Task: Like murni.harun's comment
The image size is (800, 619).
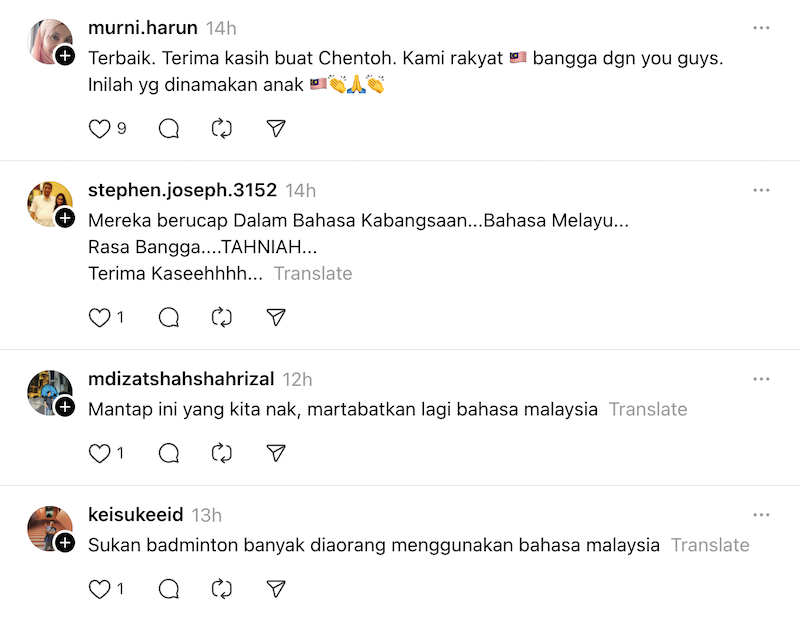Action: point(100,128)
